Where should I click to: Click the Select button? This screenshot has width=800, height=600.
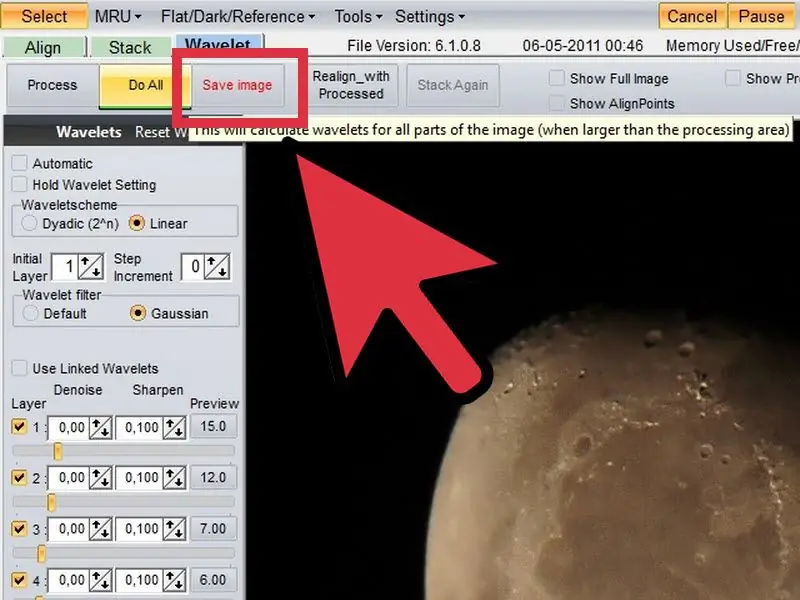point(44,16)
